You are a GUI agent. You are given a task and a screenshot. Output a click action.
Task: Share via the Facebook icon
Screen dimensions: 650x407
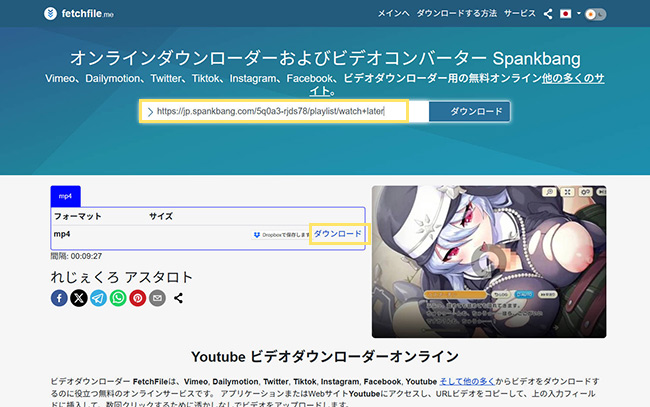(x=59, y=298)
